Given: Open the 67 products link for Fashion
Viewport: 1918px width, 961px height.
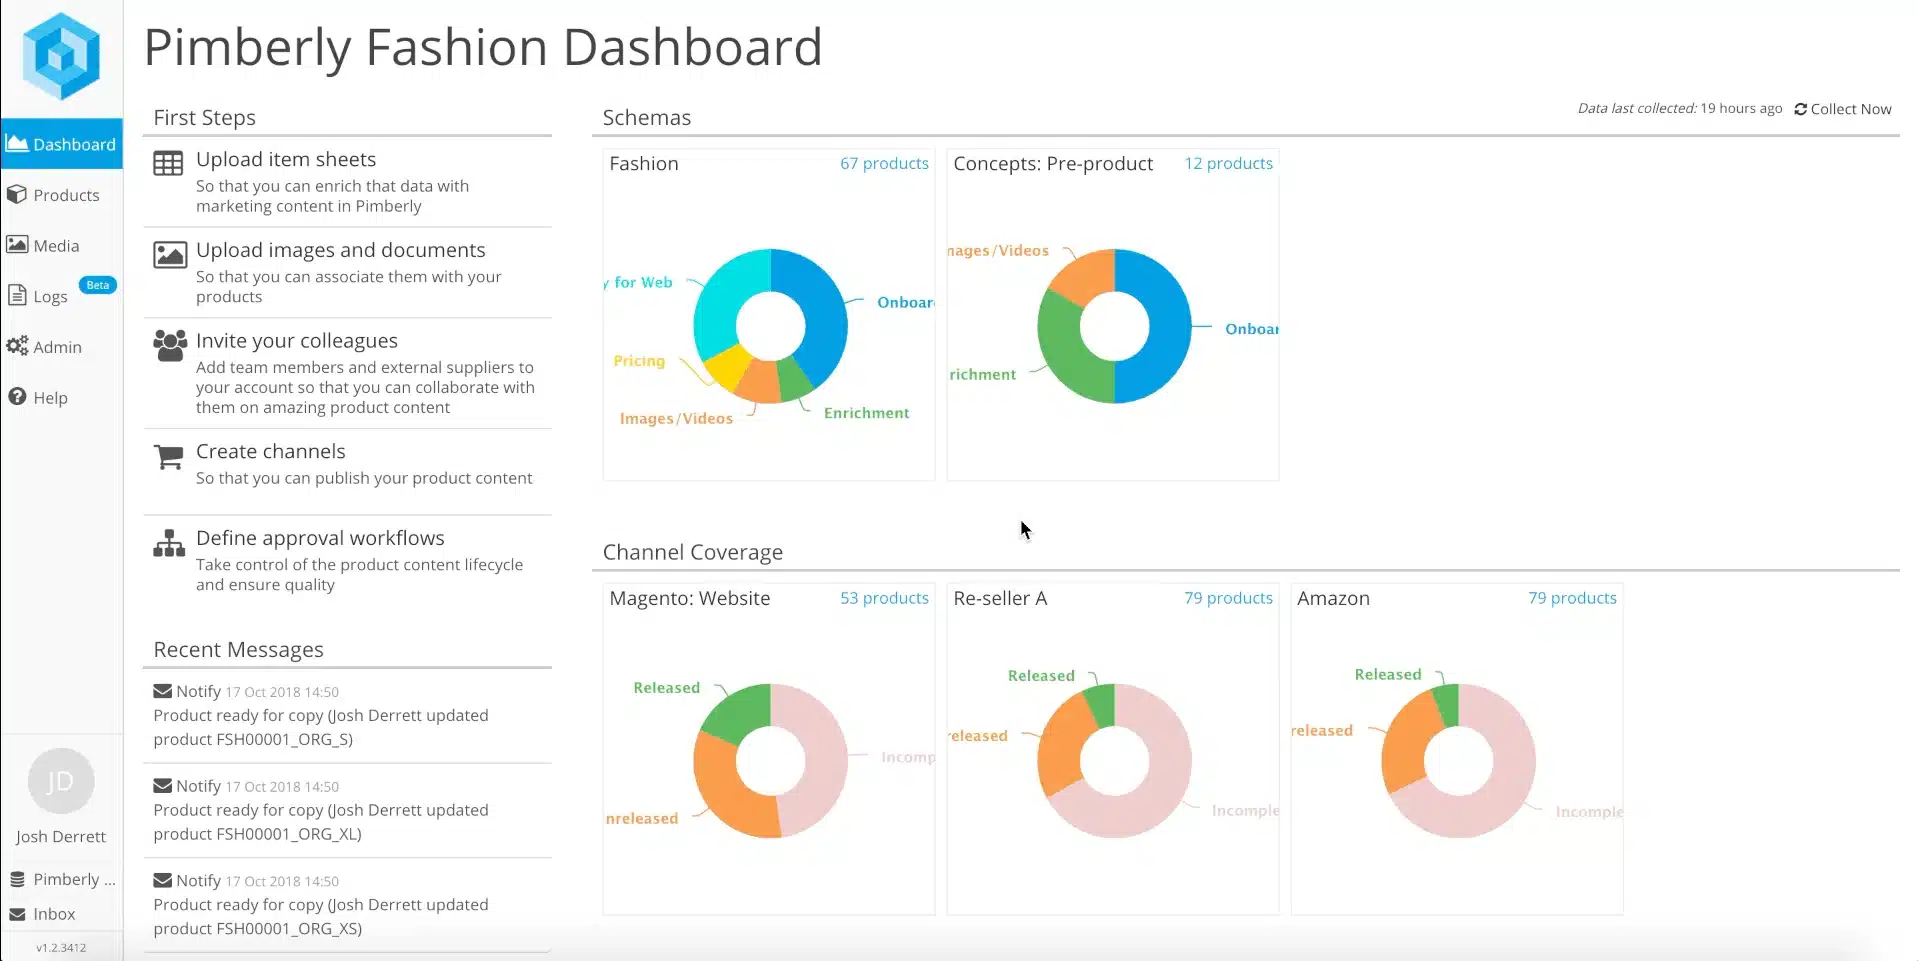Looking at the screenshot, I should click(x=884, y=163).
